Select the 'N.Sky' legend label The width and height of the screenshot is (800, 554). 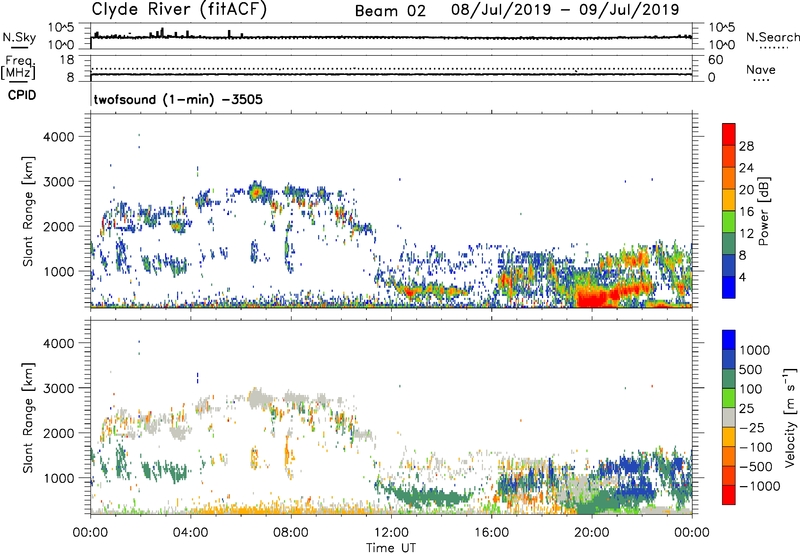click(19, 37)
